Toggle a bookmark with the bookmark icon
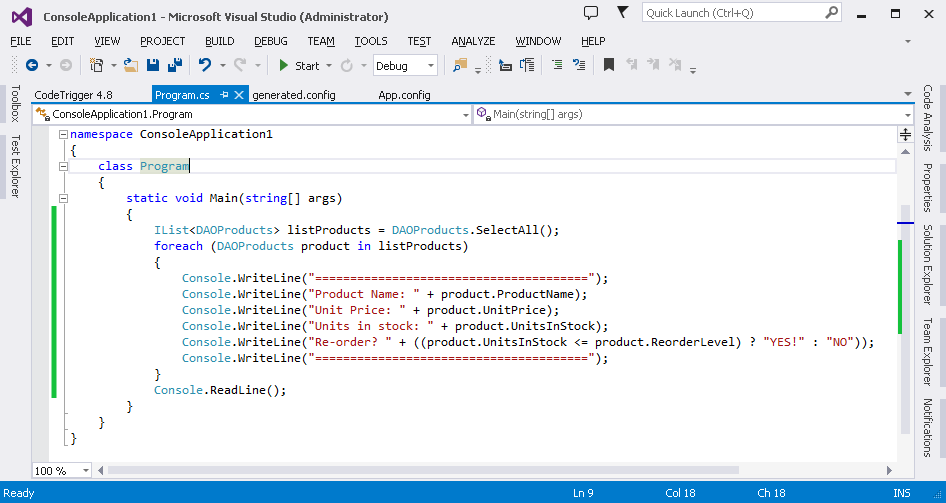 click(x=608, y=65)
